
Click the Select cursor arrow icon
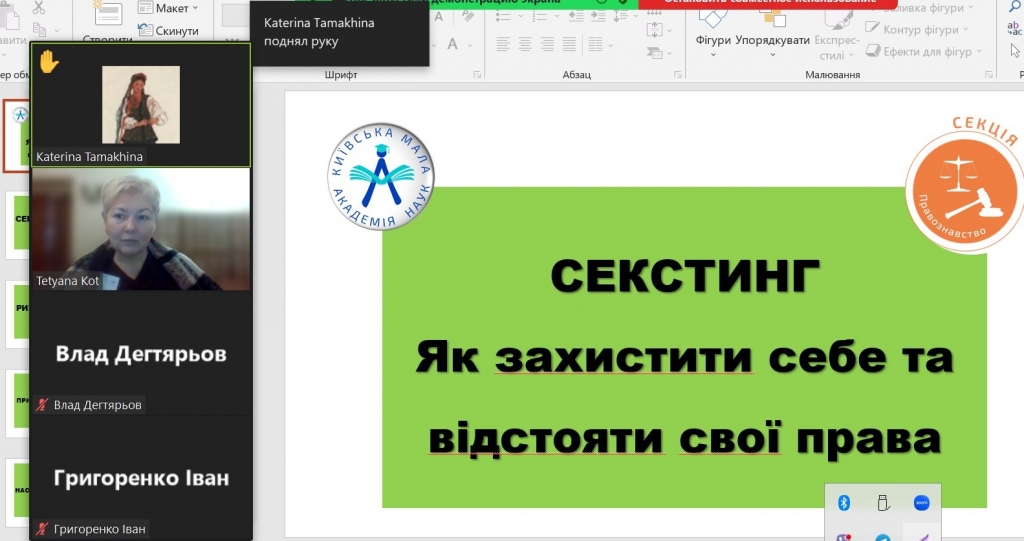(x=1015, y=51)
